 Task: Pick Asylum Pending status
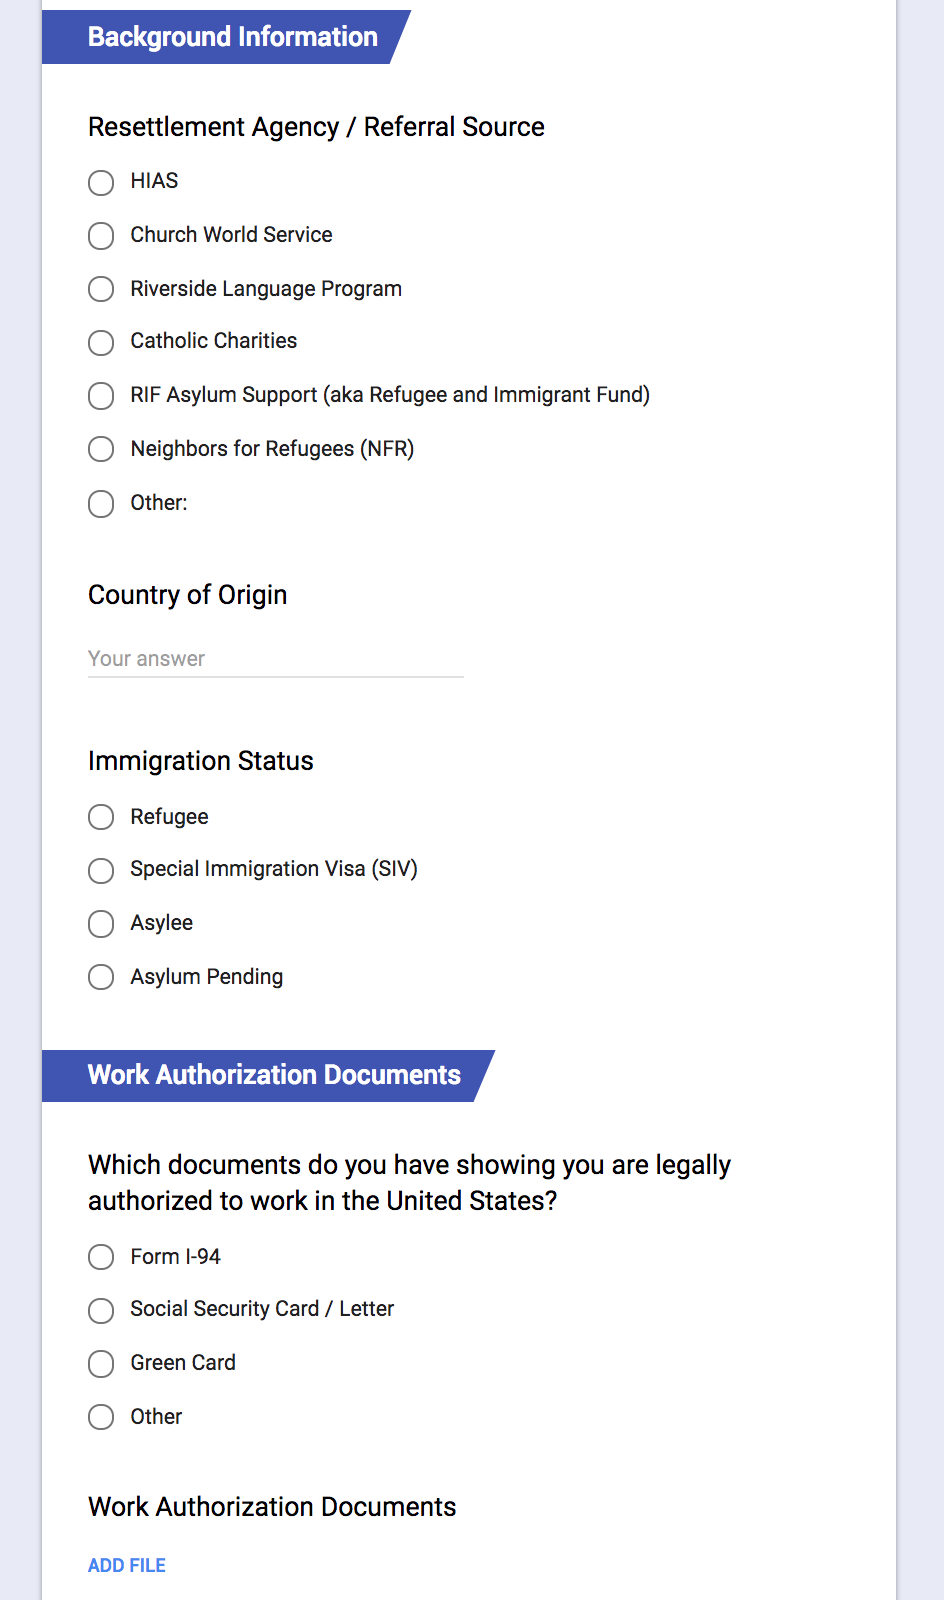pyautogui.click(x=101, y=977)
